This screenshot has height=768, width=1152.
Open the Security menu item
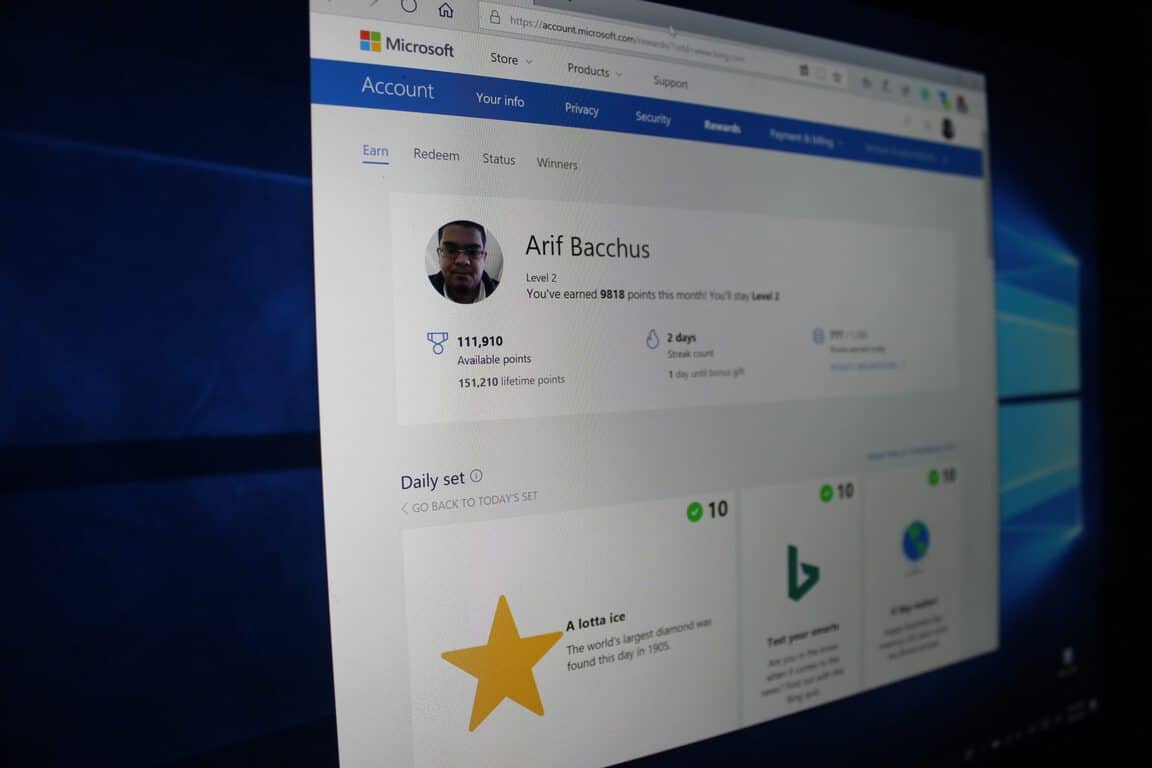tap(652, 118)
